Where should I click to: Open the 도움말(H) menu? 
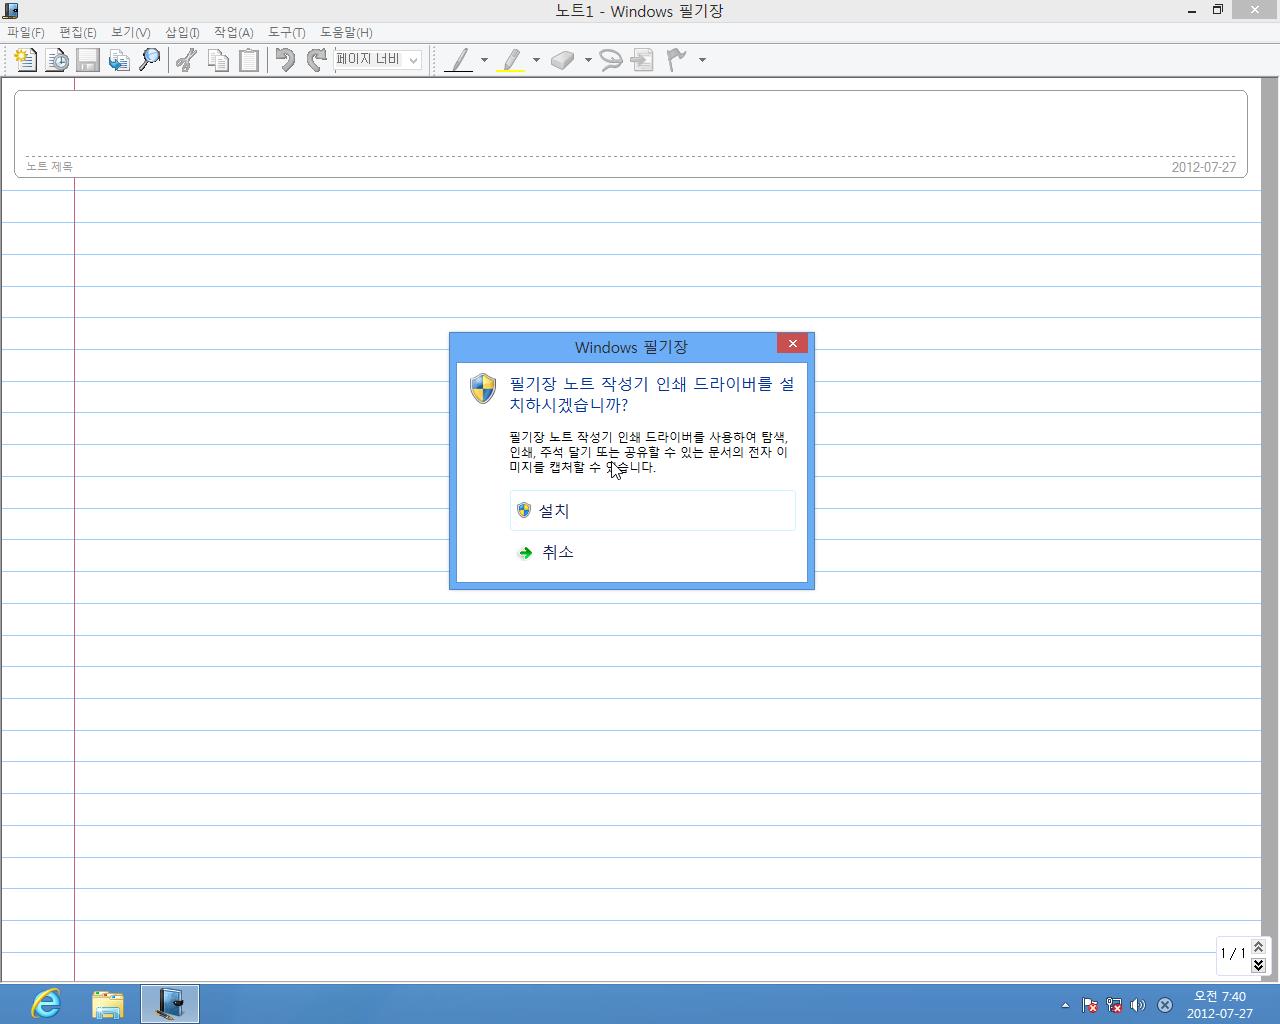346,32
